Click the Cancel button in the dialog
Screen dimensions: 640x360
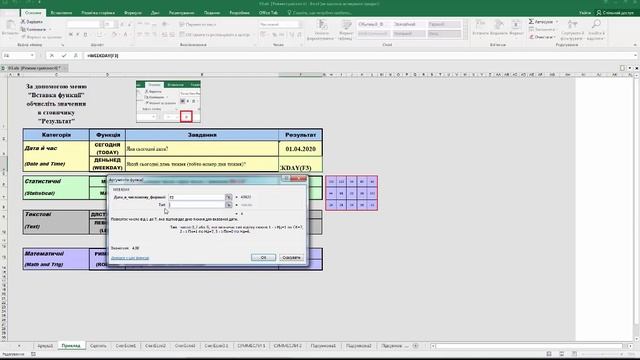[x=291, y=258]
